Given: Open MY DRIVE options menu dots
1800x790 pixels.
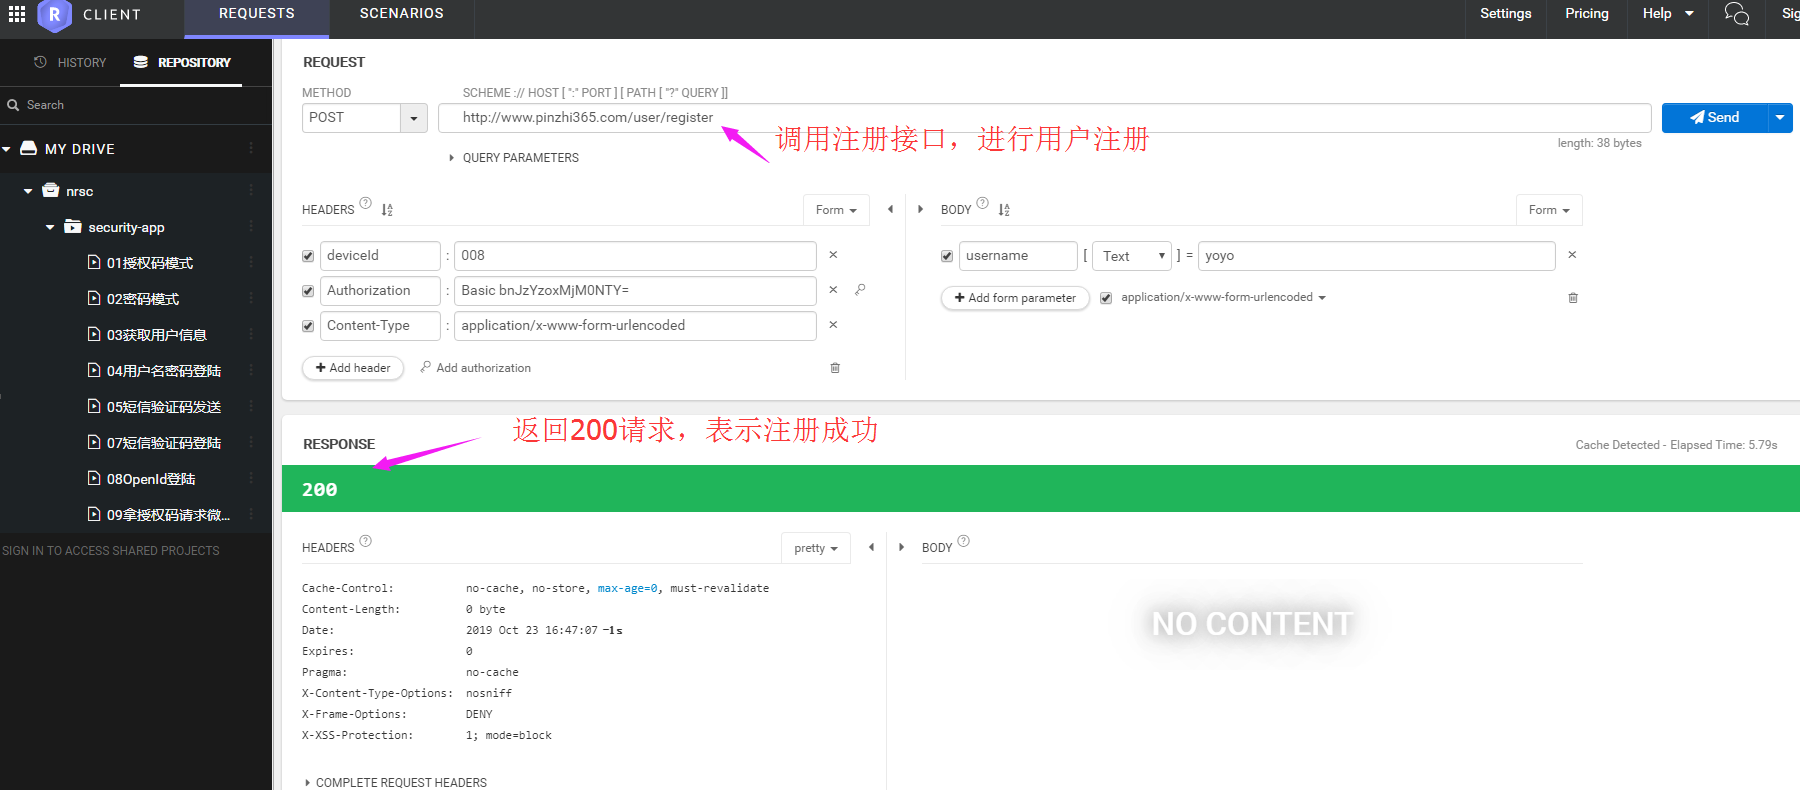Looking at the screenshot, I should 251,148.
